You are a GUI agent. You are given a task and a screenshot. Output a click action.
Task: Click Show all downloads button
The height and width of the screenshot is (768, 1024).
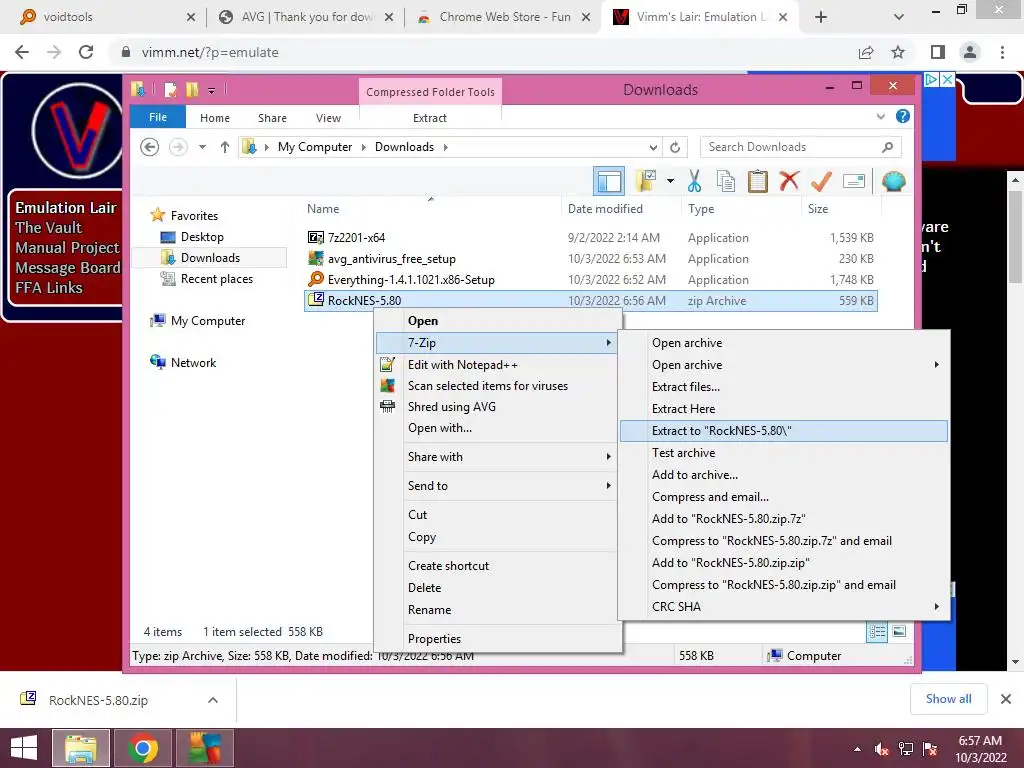pos(948,699)
